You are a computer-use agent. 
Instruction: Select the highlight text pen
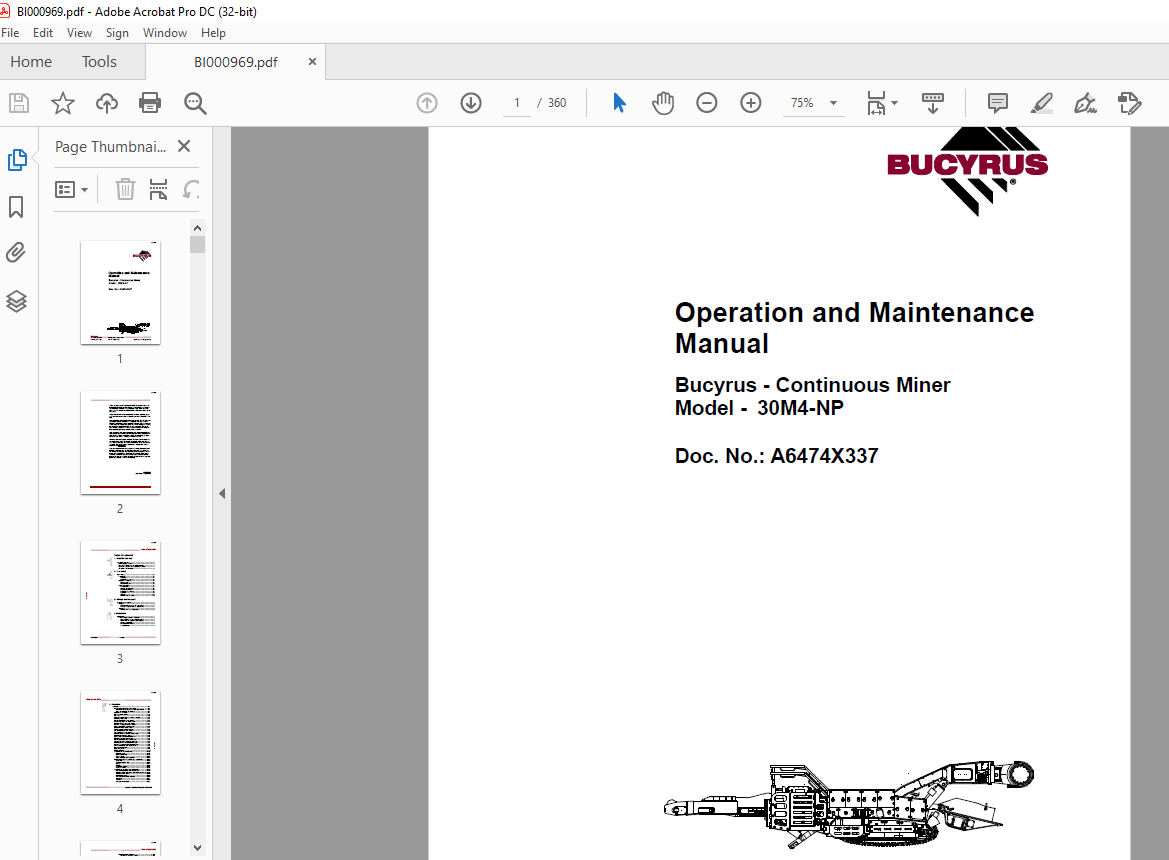pos(1042,103)
